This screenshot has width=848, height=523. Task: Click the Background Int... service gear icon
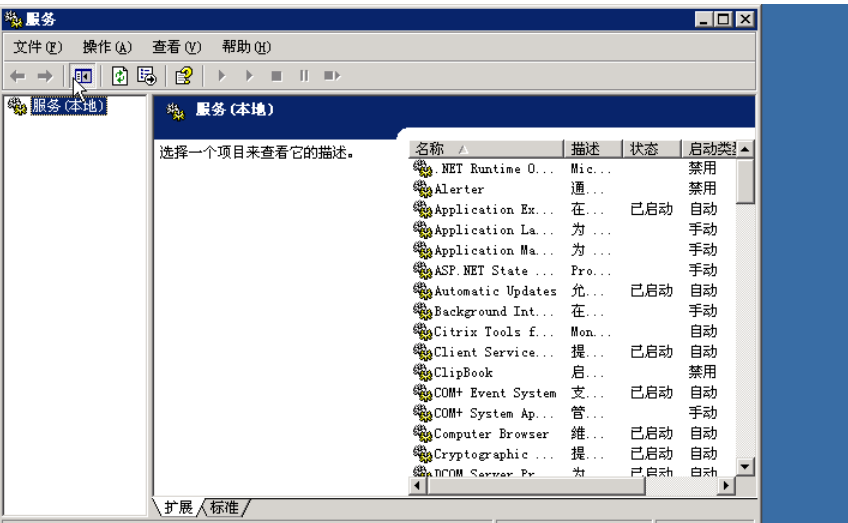(422, 311)
